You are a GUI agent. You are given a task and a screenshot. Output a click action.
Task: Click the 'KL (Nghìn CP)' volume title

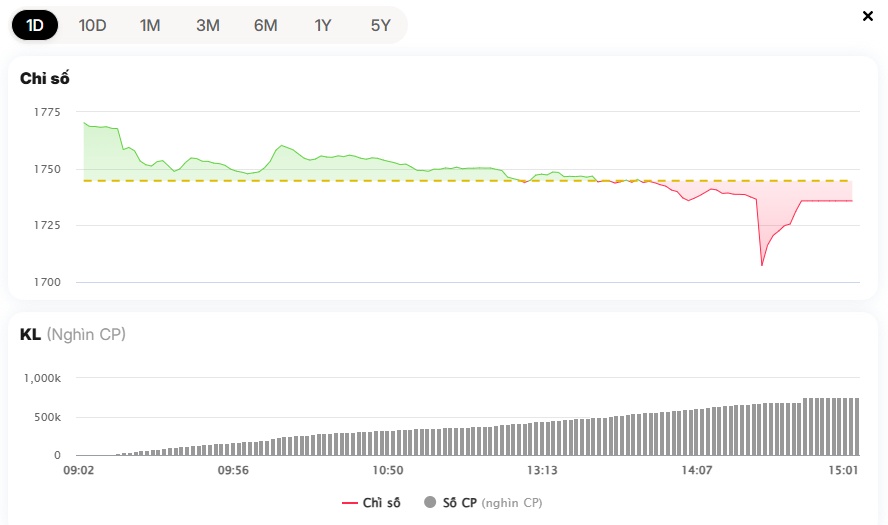[72, 334]
